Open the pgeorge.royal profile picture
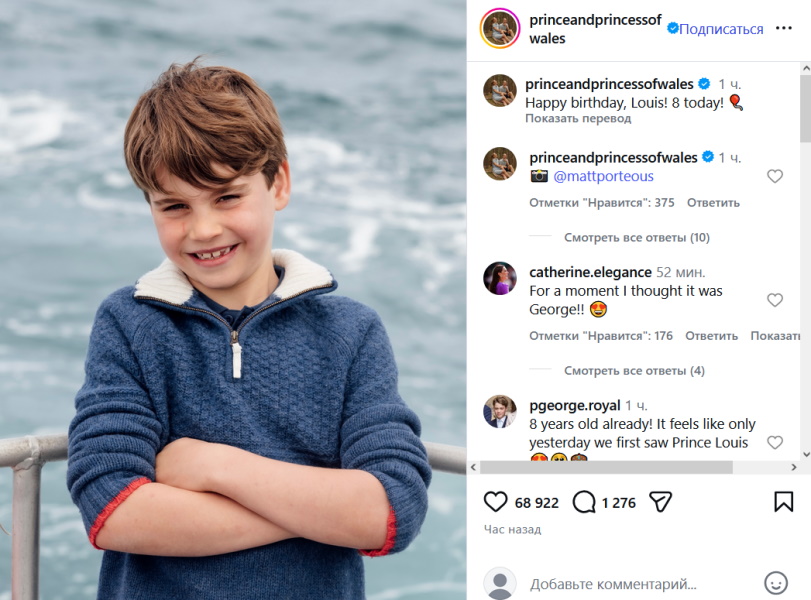 click(500, 412)
